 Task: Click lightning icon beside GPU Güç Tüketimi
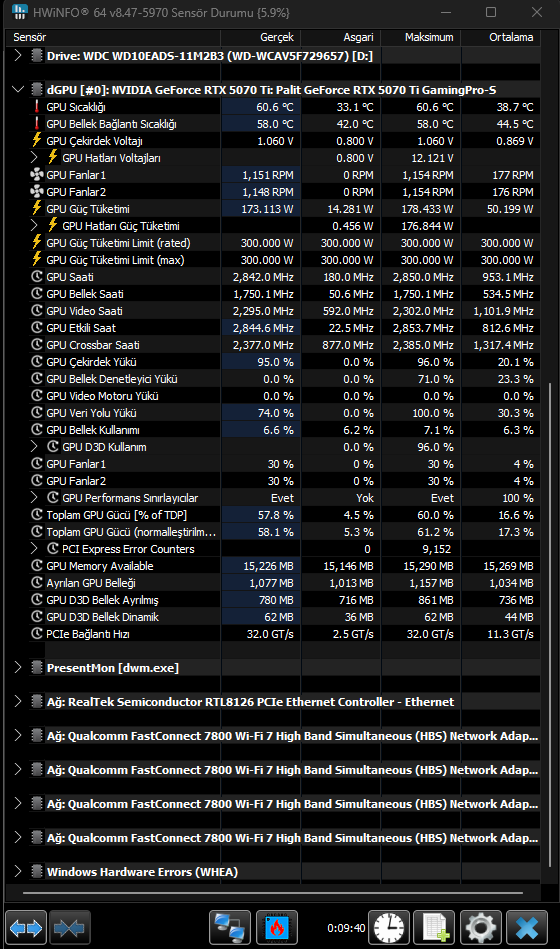[x=37, y=209]
